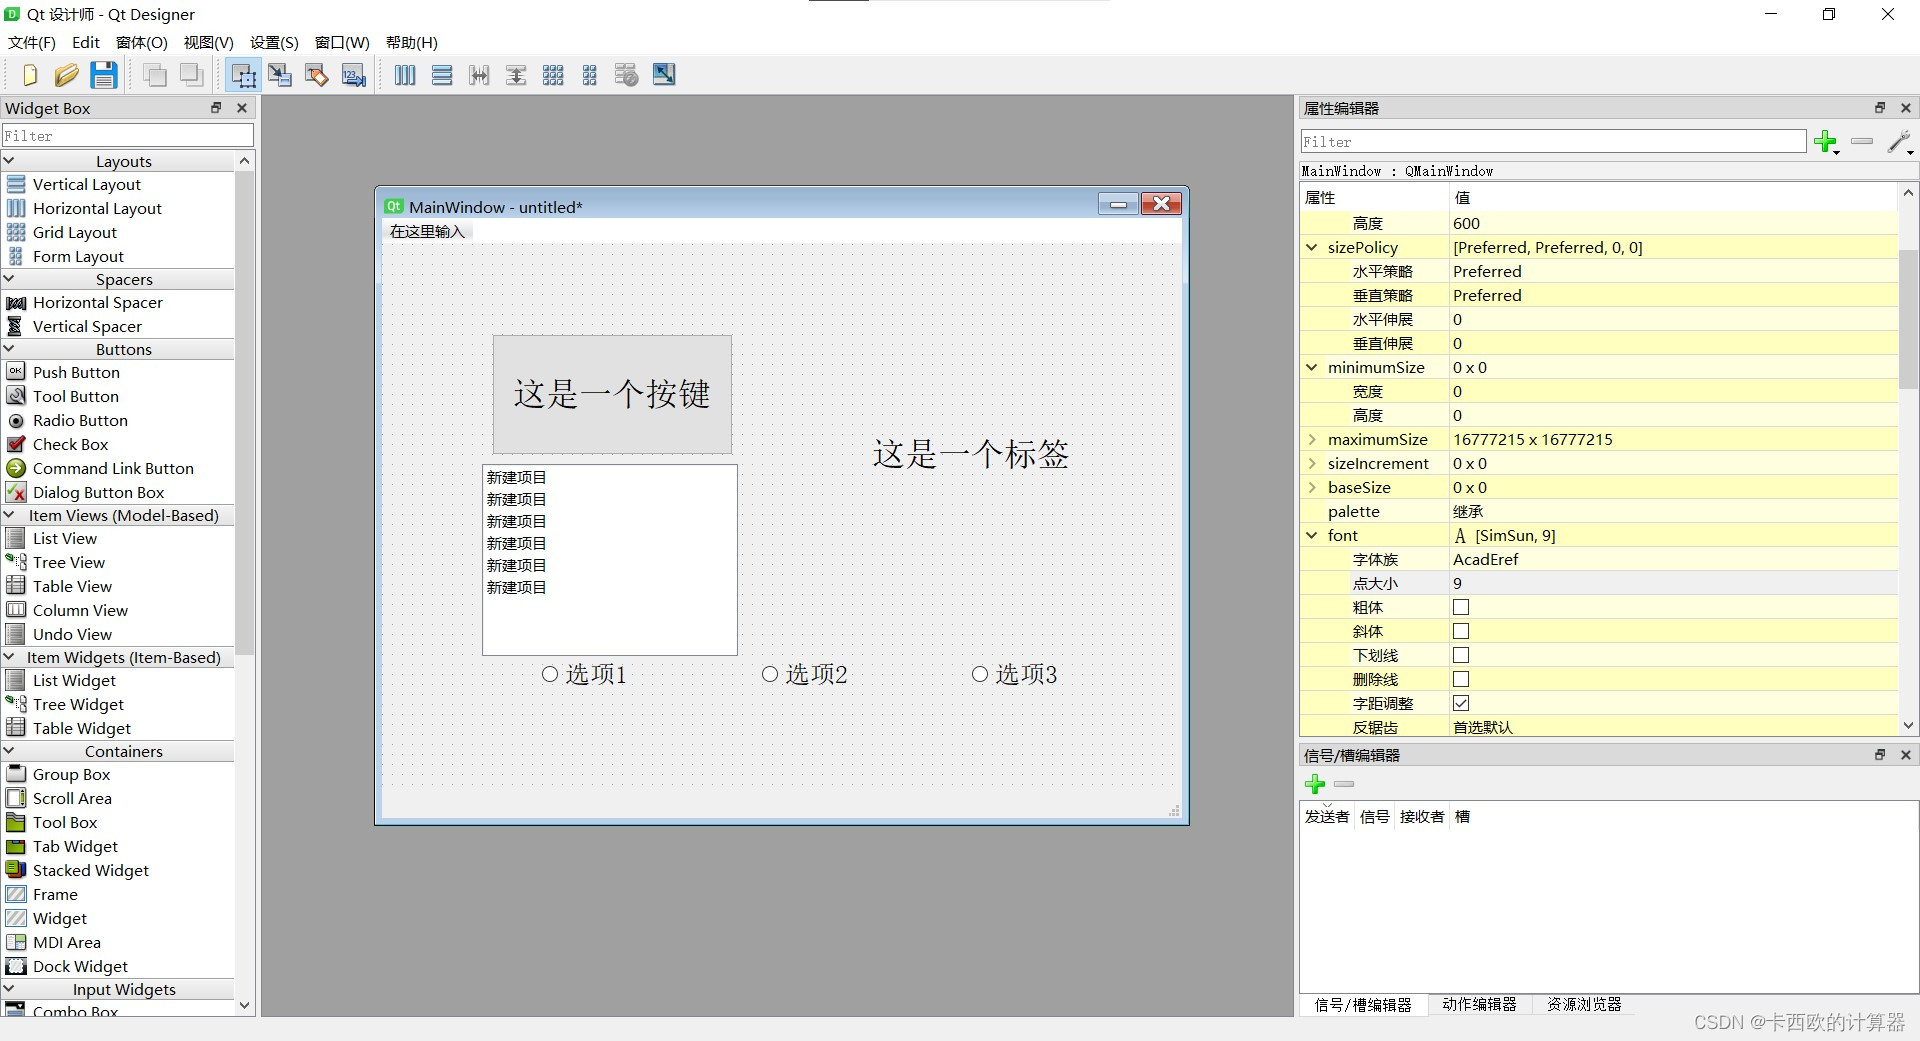Apply horizontal layout from the toolbar

[x=404, y=75]
